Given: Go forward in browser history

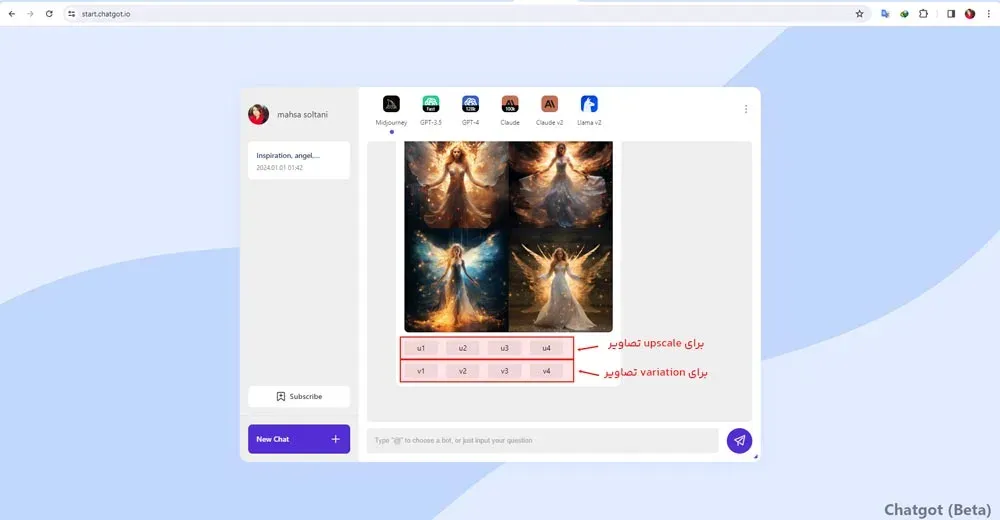Looking at the screenshot, I should (30, 13).
